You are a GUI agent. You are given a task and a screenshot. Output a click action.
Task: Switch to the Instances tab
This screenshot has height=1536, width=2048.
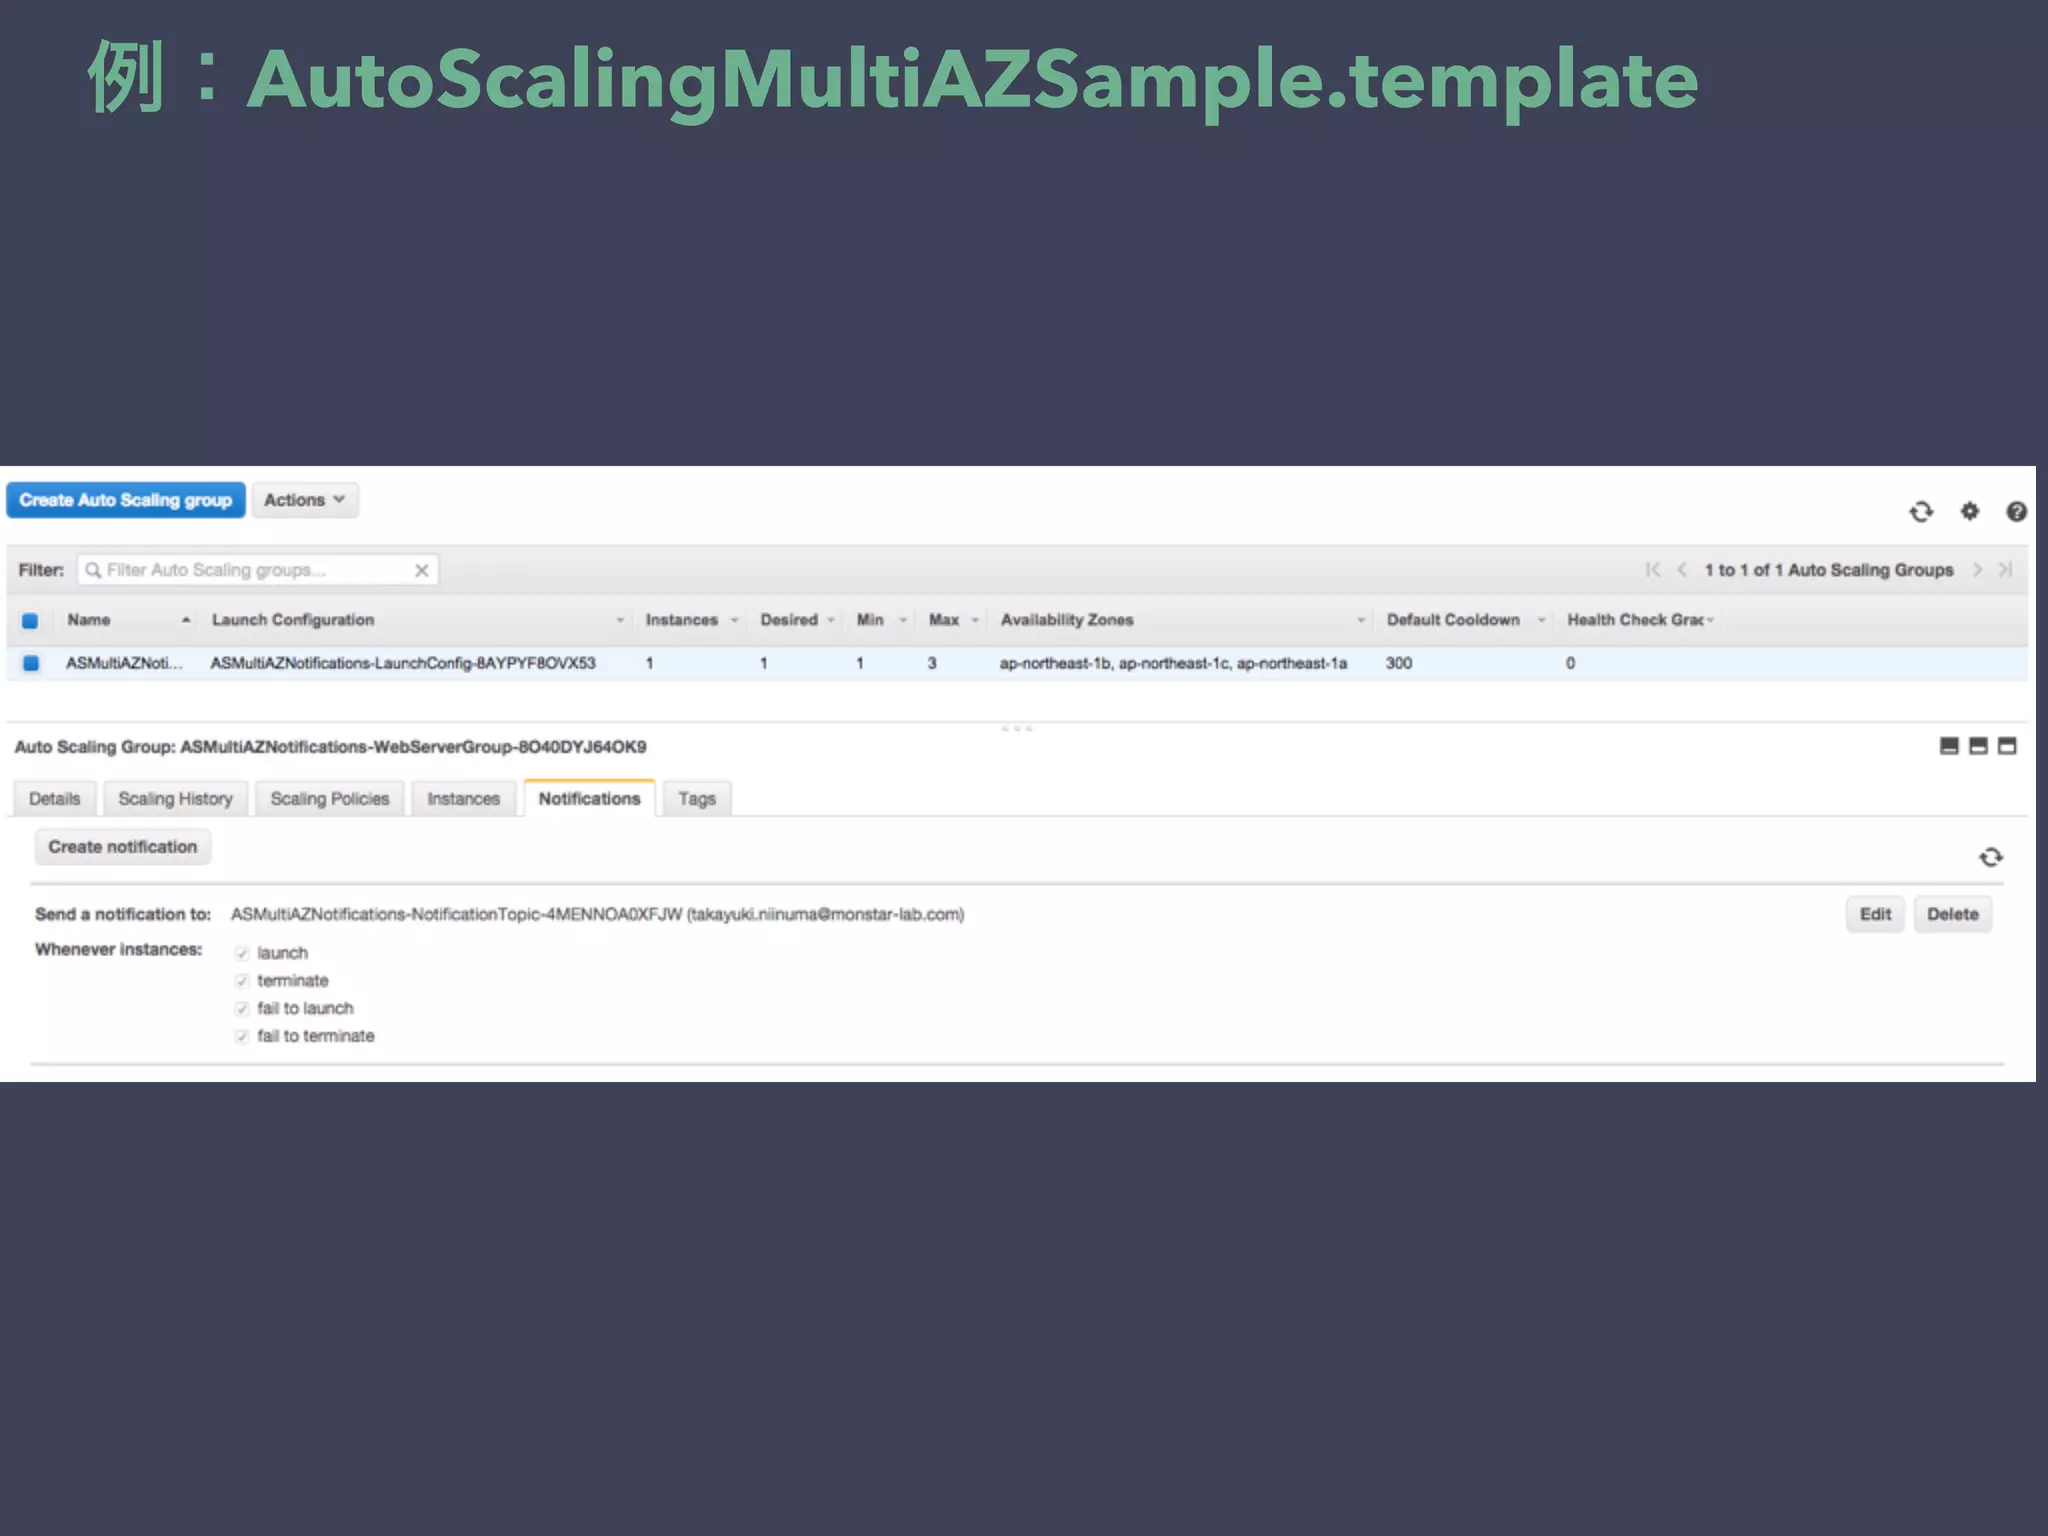(463, 799)
